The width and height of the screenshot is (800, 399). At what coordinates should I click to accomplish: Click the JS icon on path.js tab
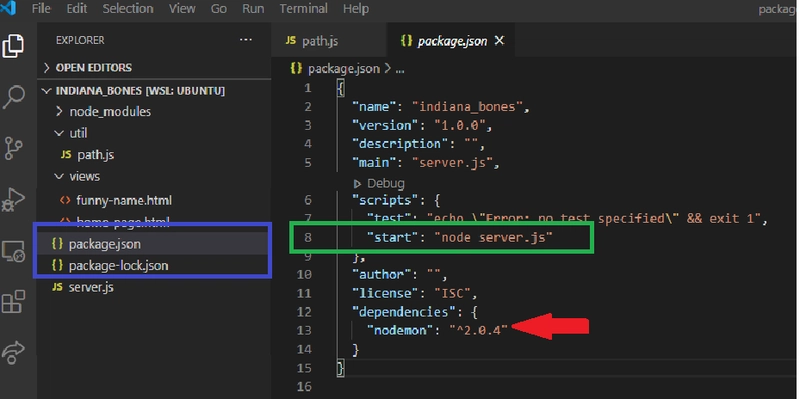tap(291, 40)
